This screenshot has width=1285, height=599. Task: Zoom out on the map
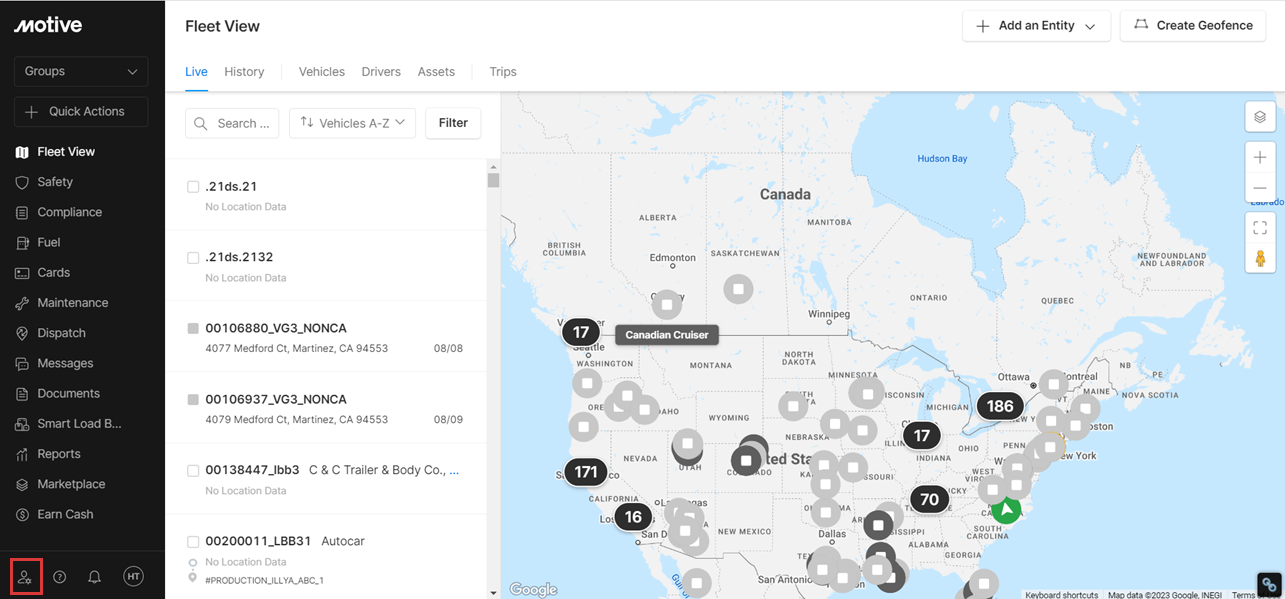point(1260,188)
